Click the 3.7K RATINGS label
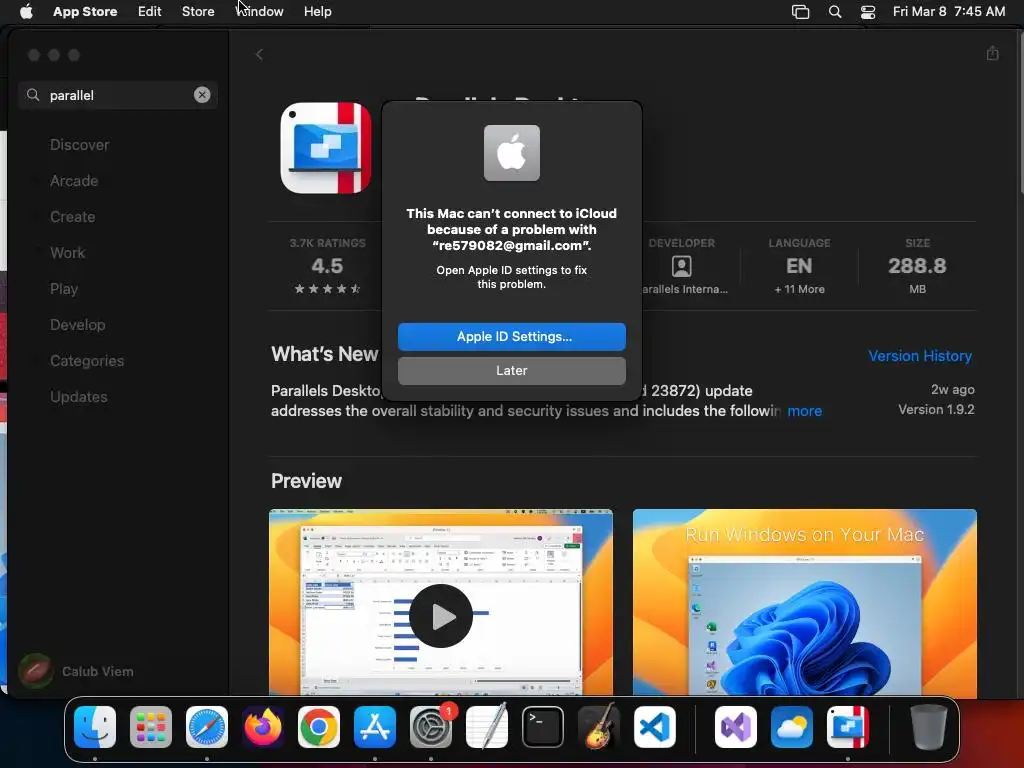Screen dimensions: 1024x768 click(327, 243)
